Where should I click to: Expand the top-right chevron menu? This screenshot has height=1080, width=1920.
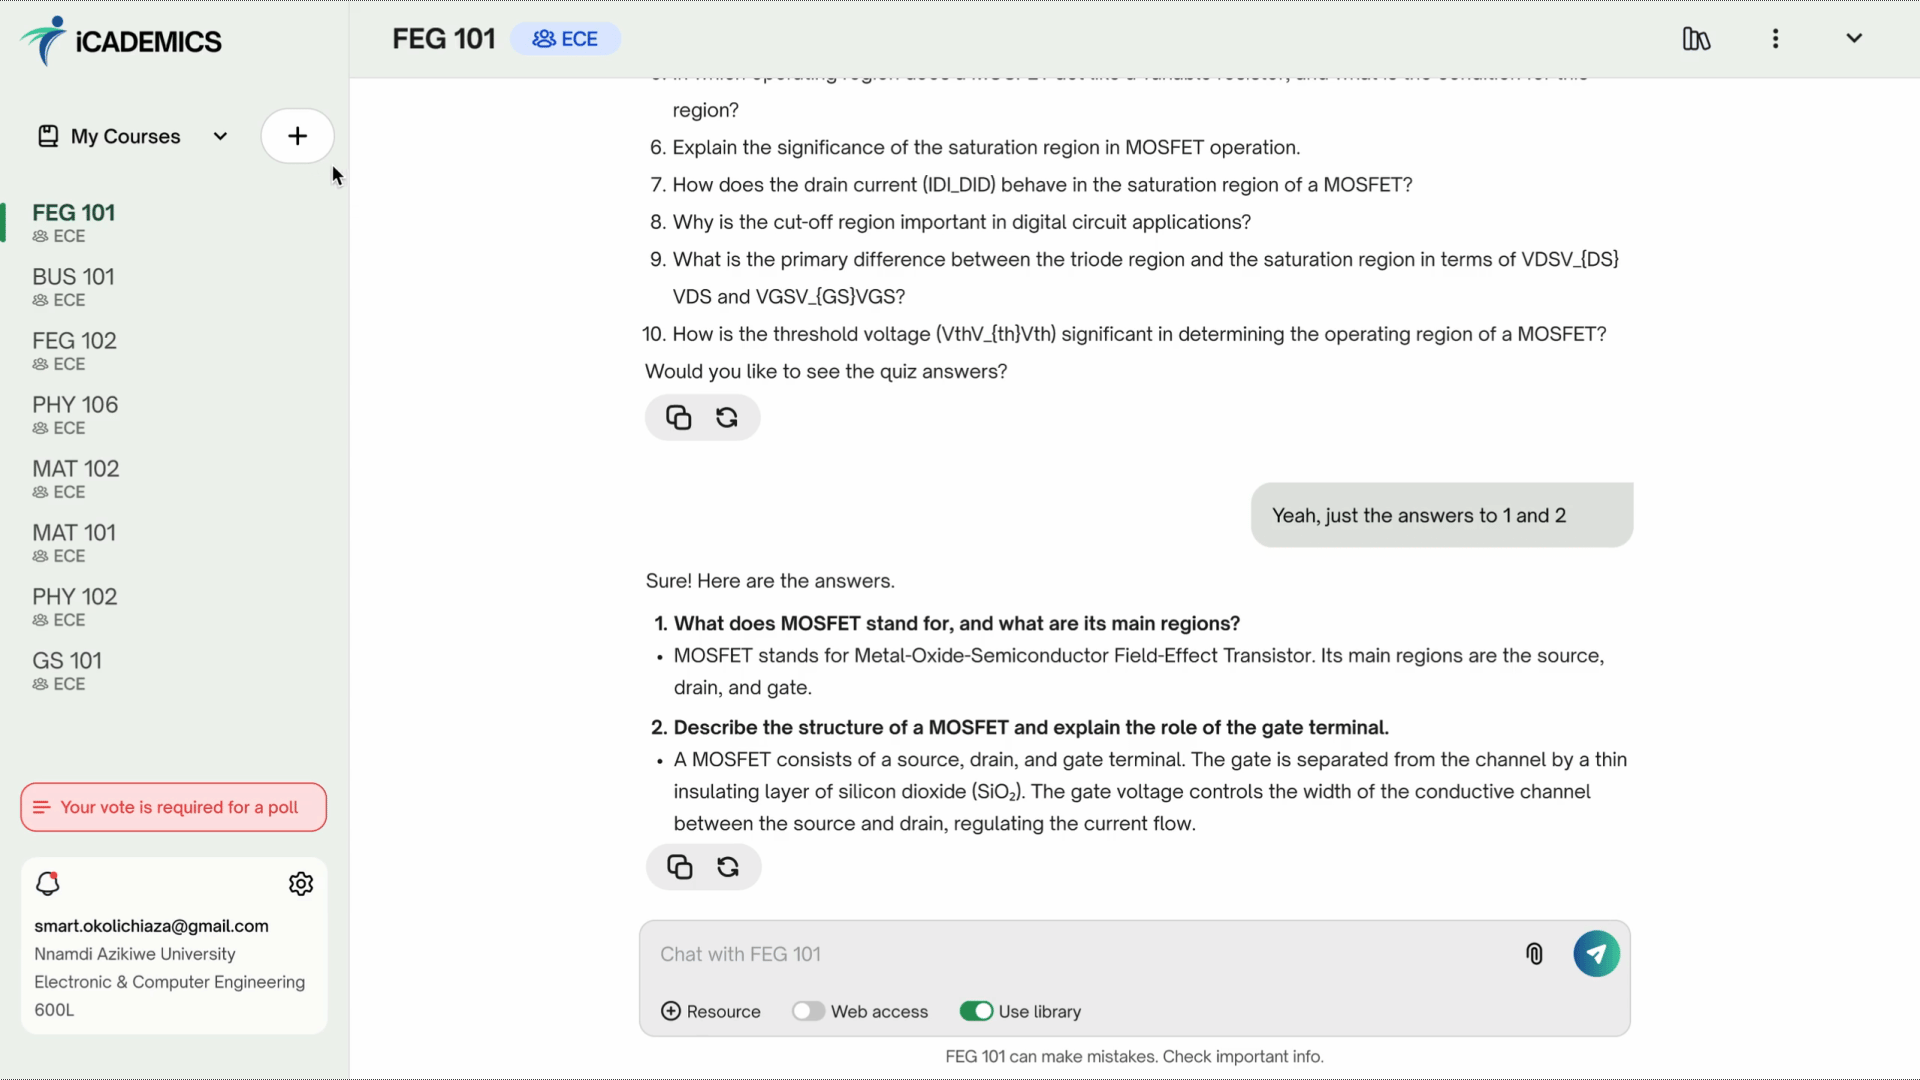pyautogui.click(x=1855, y=38)
